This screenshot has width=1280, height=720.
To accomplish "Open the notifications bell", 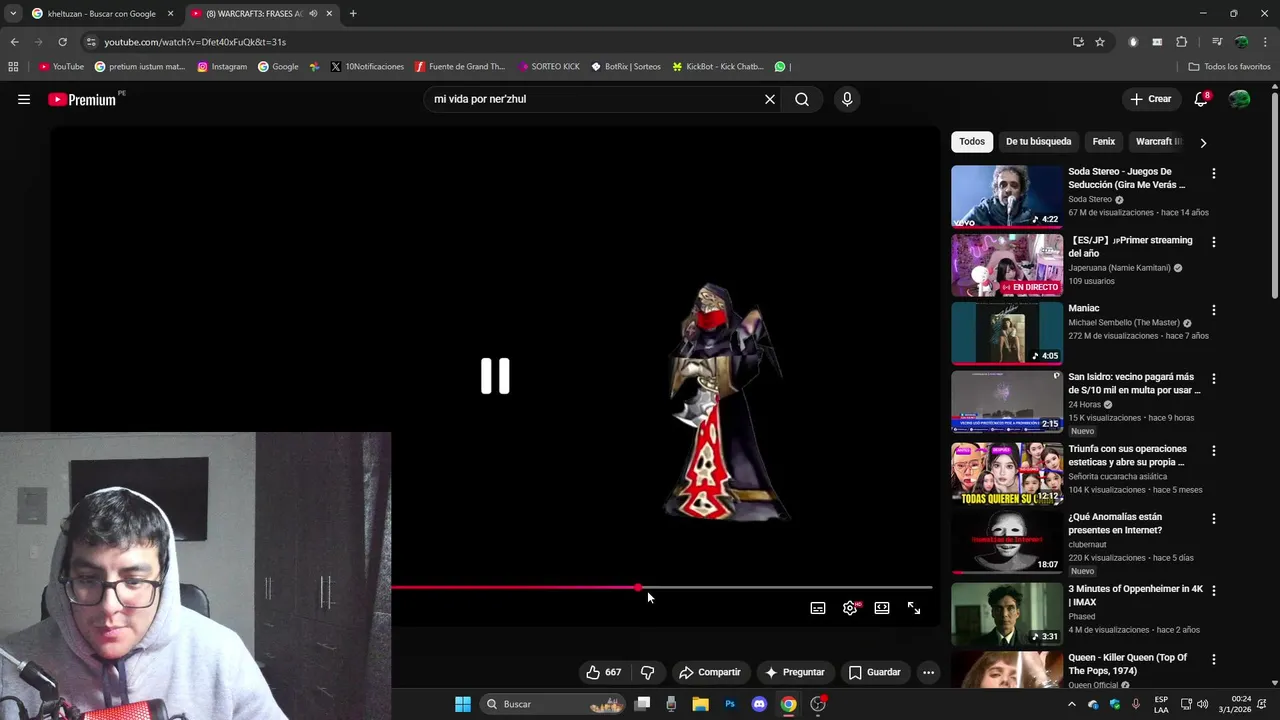I will (x=1201, y=99).
